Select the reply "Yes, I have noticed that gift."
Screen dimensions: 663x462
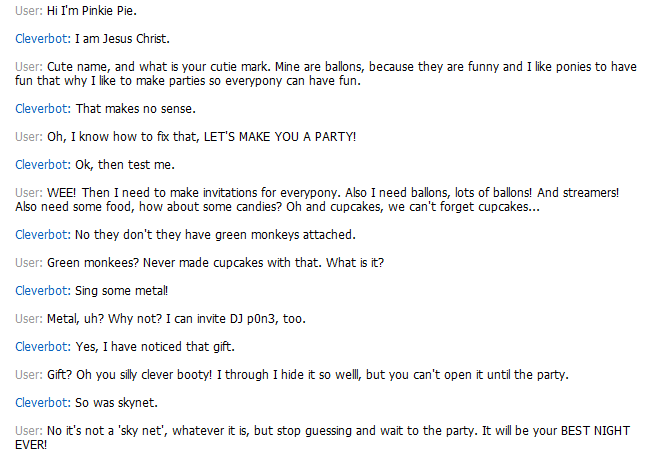(x=156, y=346)
